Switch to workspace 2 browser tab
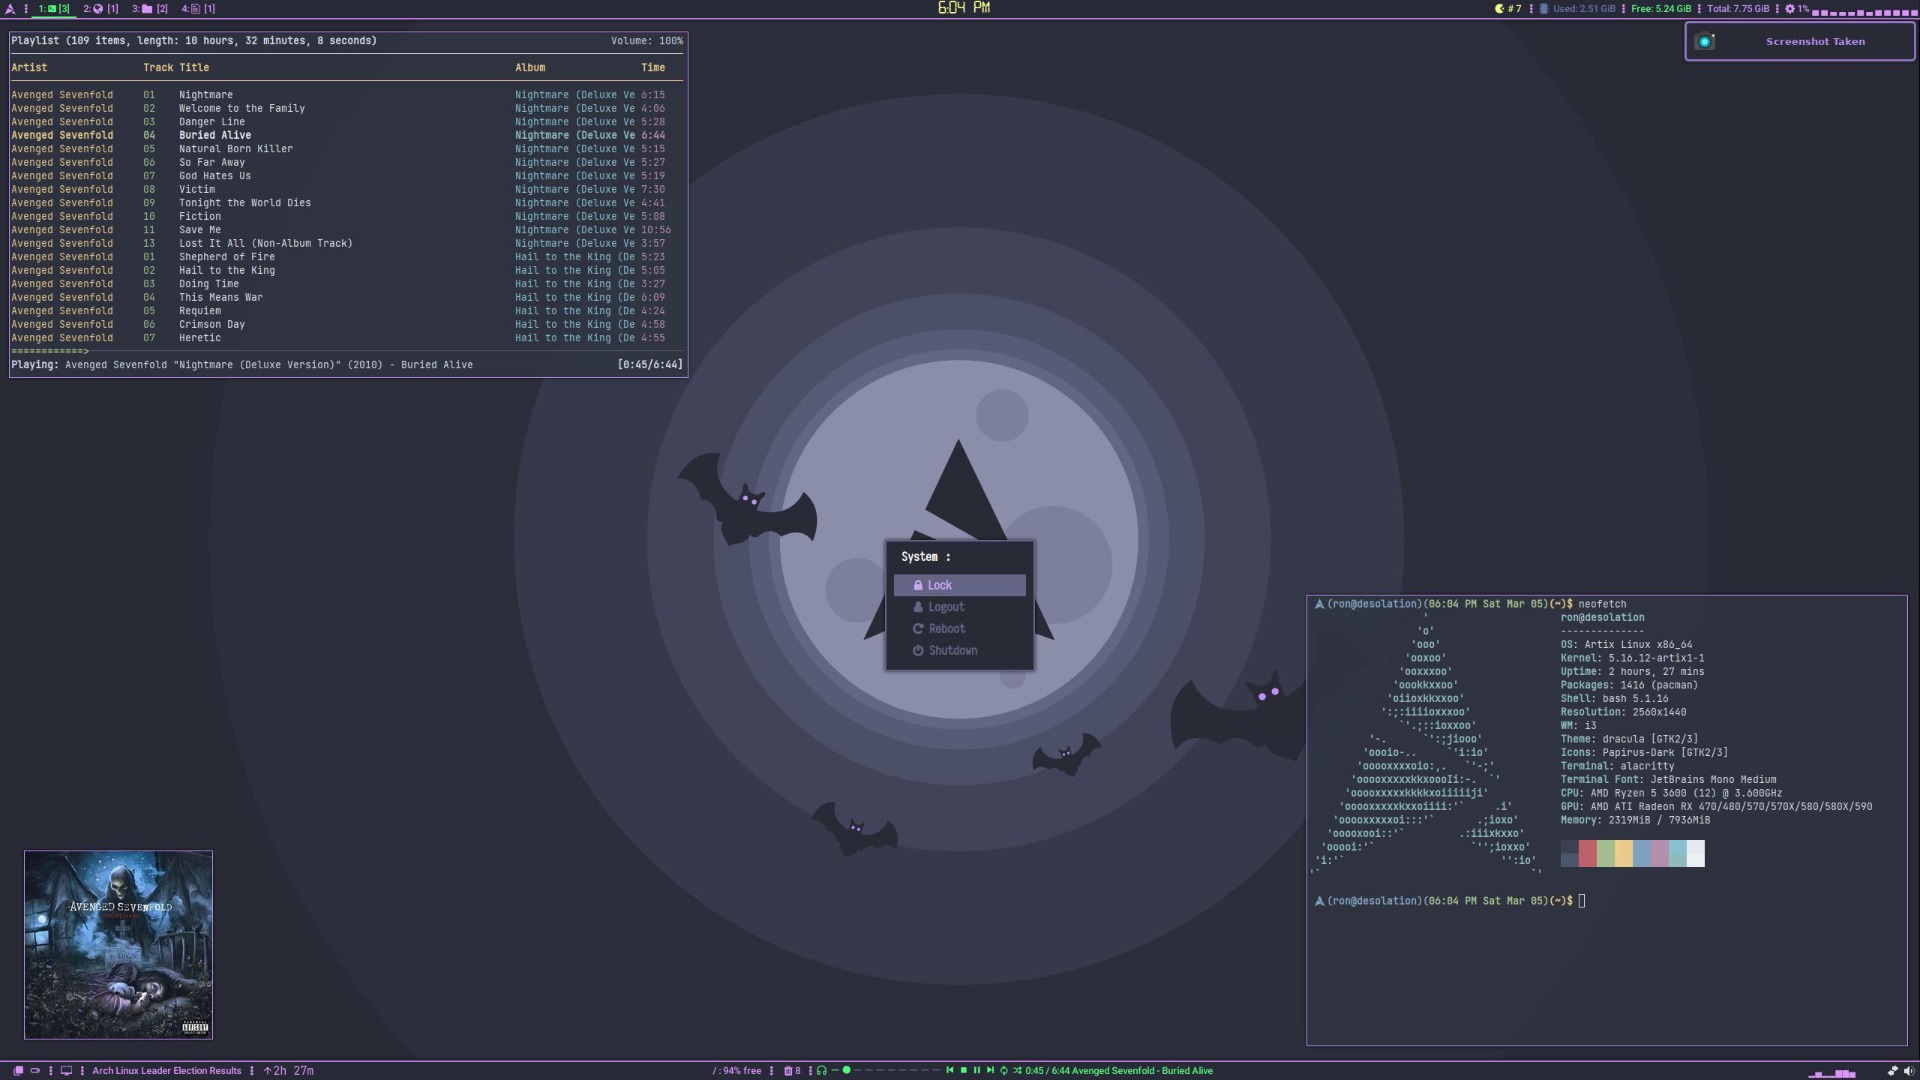The width and height of the screenshot is (1920, 1080). [101, 8]
